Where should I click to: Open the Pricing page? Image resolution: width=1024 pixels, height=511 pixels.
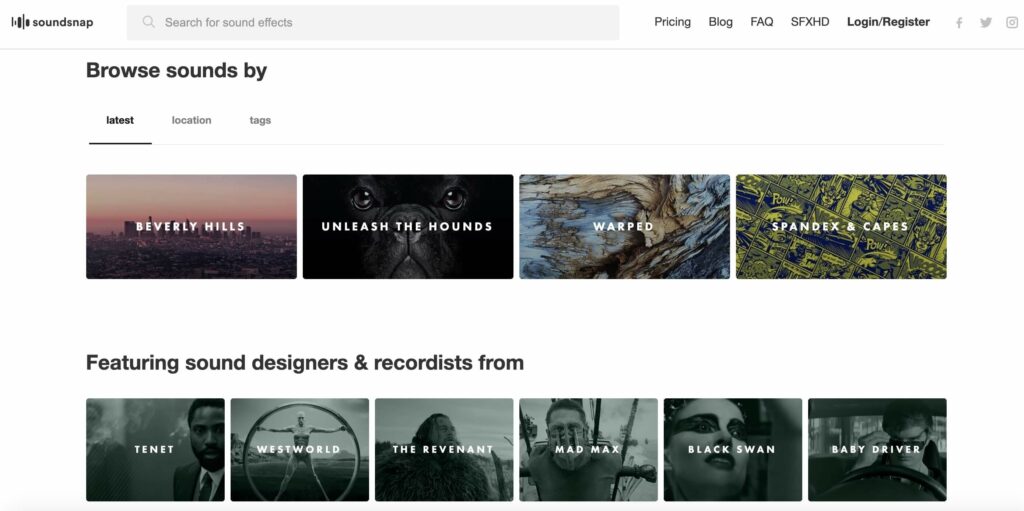coord(672,22)
